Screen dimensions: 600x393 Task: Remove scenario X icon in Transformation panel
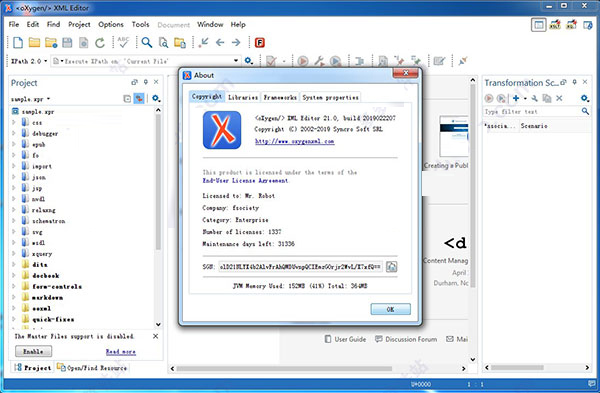pyautogui.click(x=559, y=98)
